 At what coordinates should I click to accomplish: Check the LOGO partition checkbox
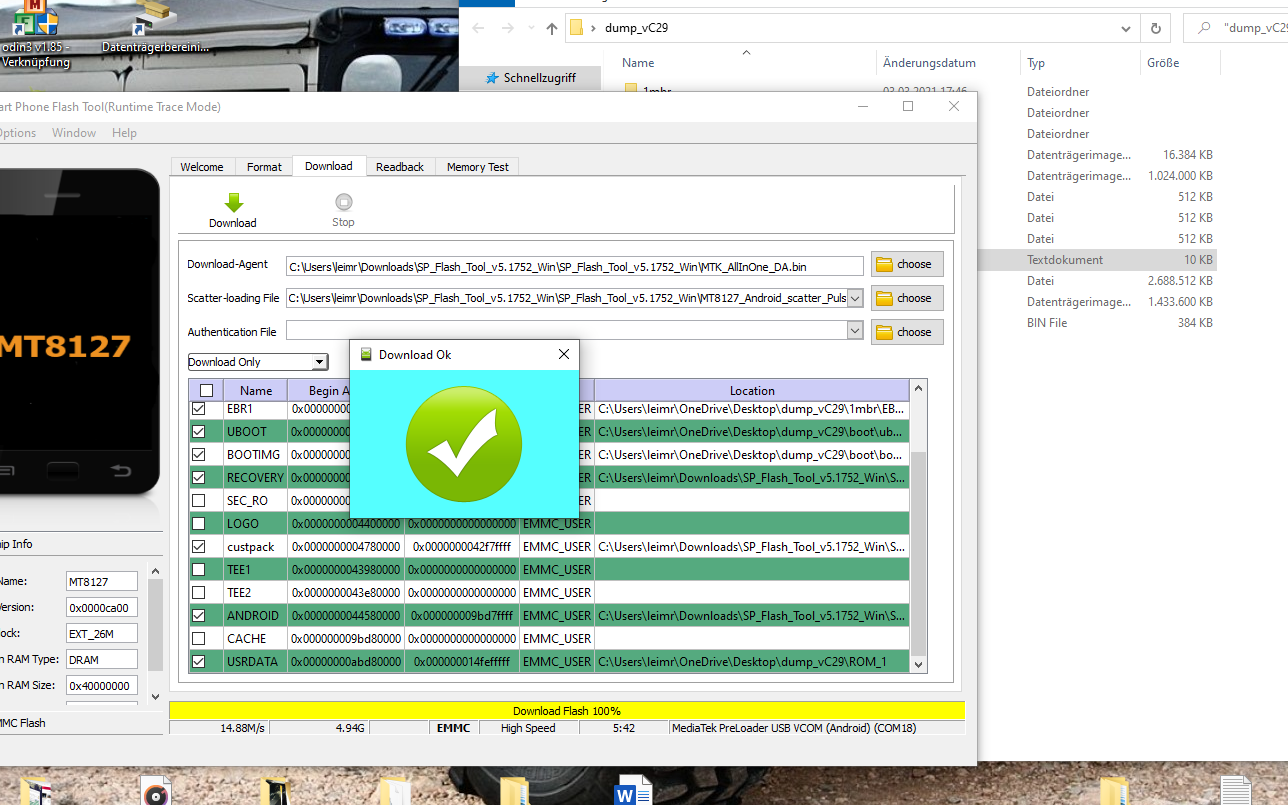(199, 524)
